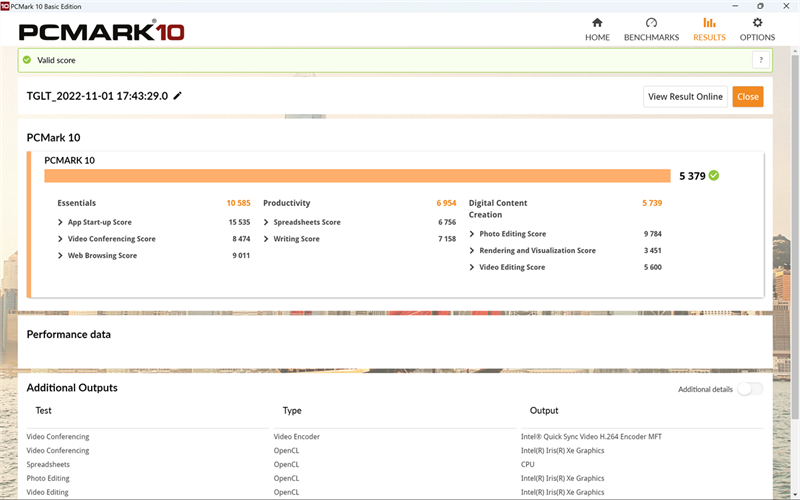Click the orange PCMark 10 score bar
This screenshot has height=500, width=800.
pos(357,176)
